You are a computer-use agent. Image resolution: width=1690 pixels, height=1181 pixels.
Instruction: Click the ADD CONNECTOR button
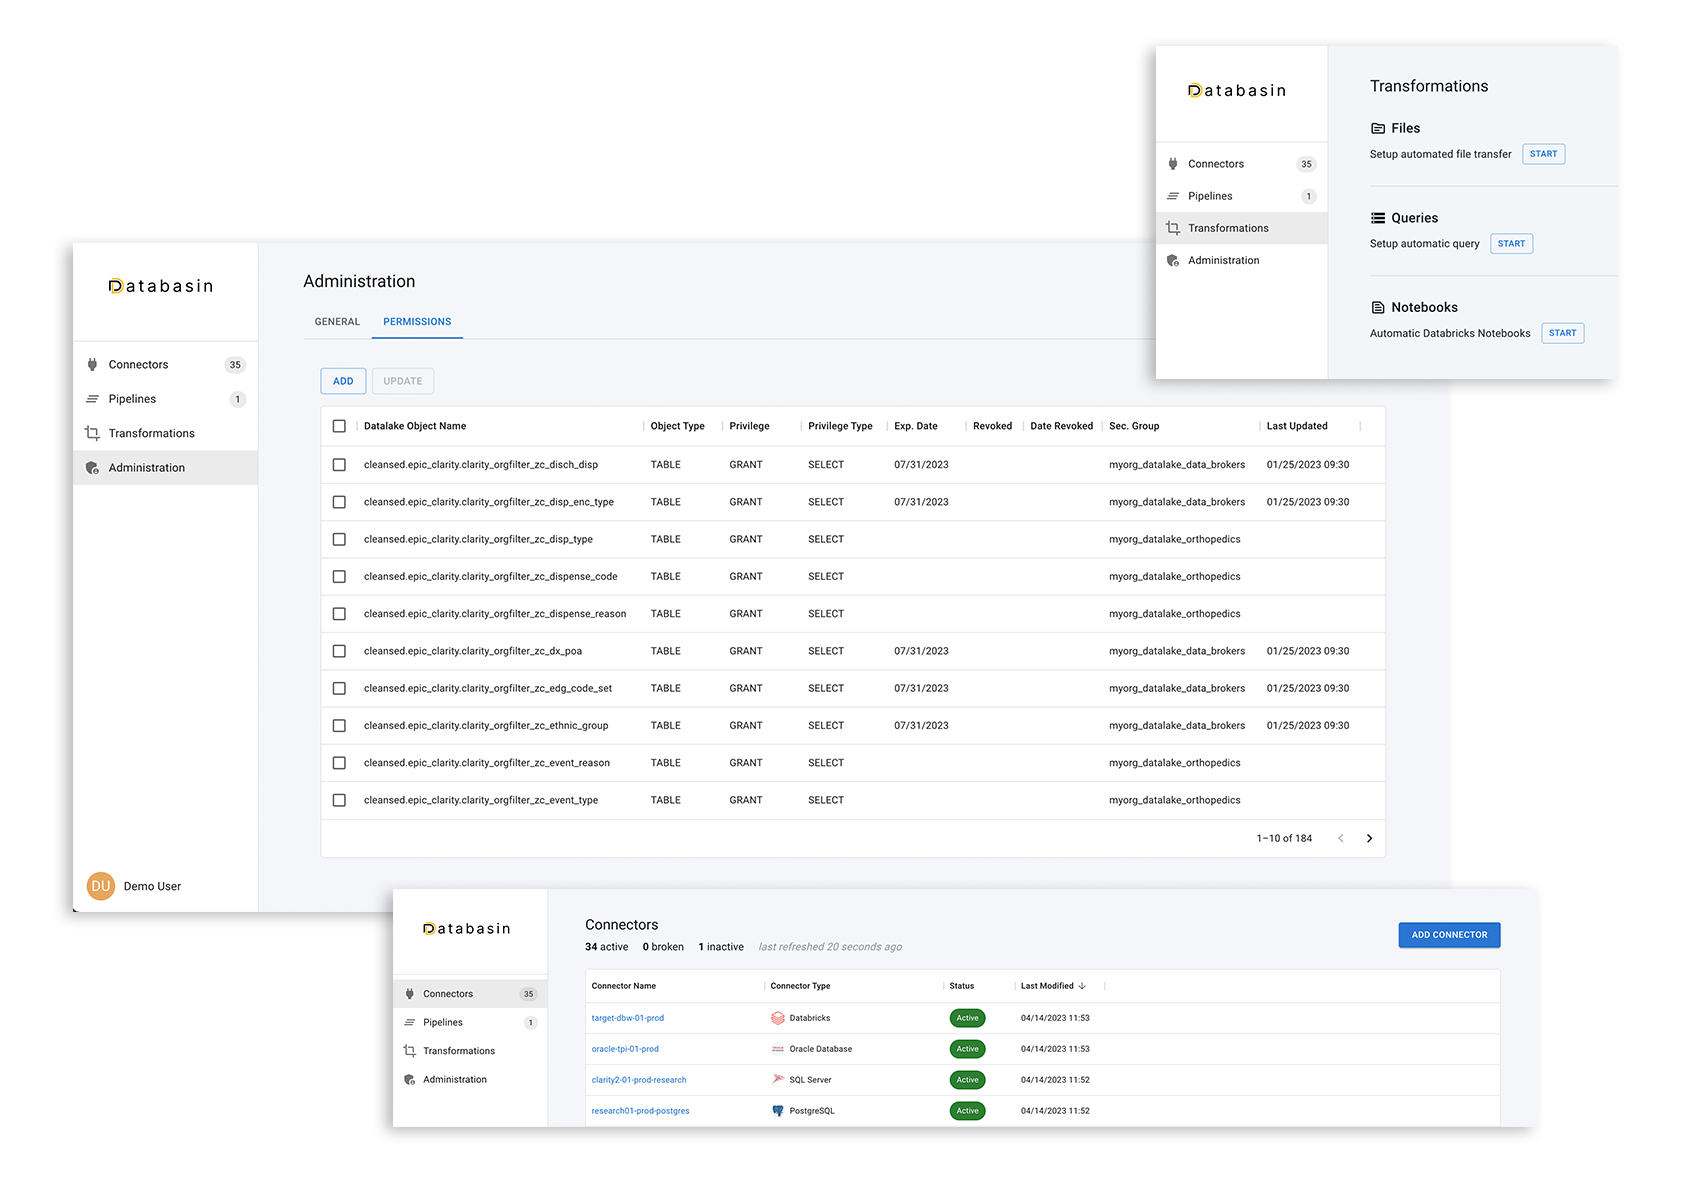tap(1449, 935)
